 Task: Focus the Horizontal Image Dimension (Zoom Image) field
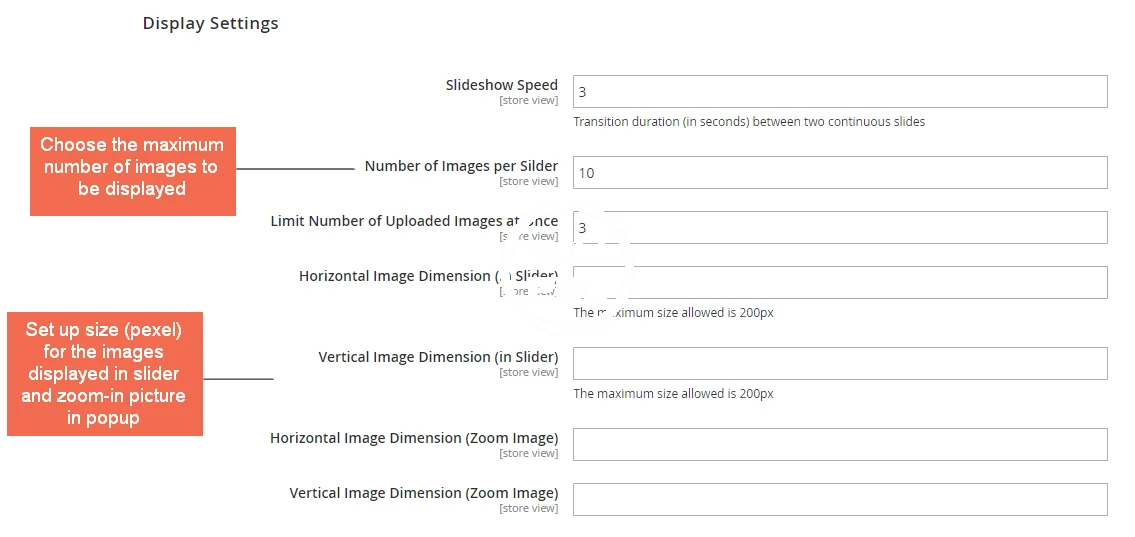[x=839, y=445]
